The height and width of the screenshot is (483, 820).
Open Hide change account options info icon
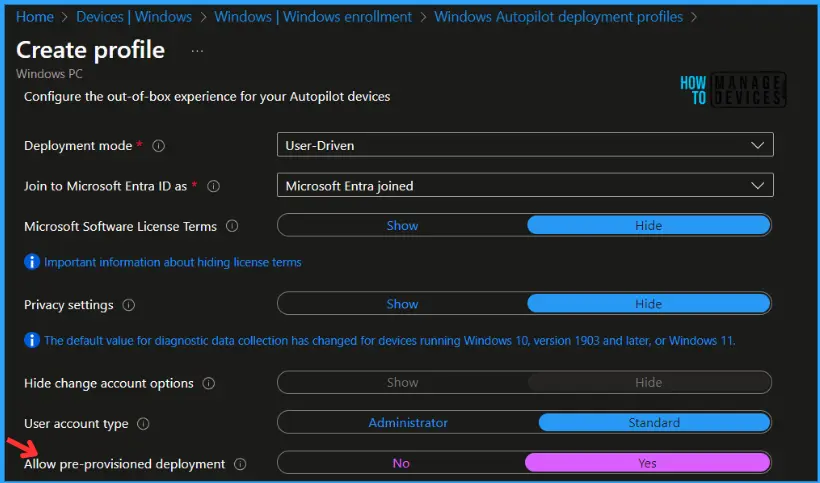tap(209, 383)
